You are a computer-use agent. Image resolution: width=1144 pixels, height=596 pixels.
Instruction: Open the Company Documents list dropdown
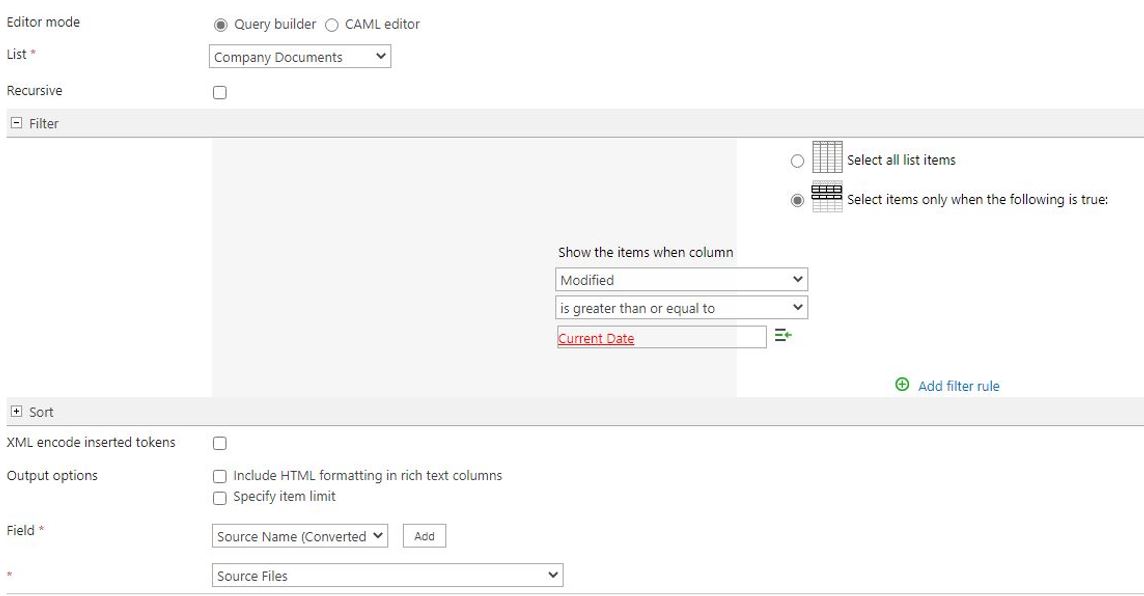(299, 57)
